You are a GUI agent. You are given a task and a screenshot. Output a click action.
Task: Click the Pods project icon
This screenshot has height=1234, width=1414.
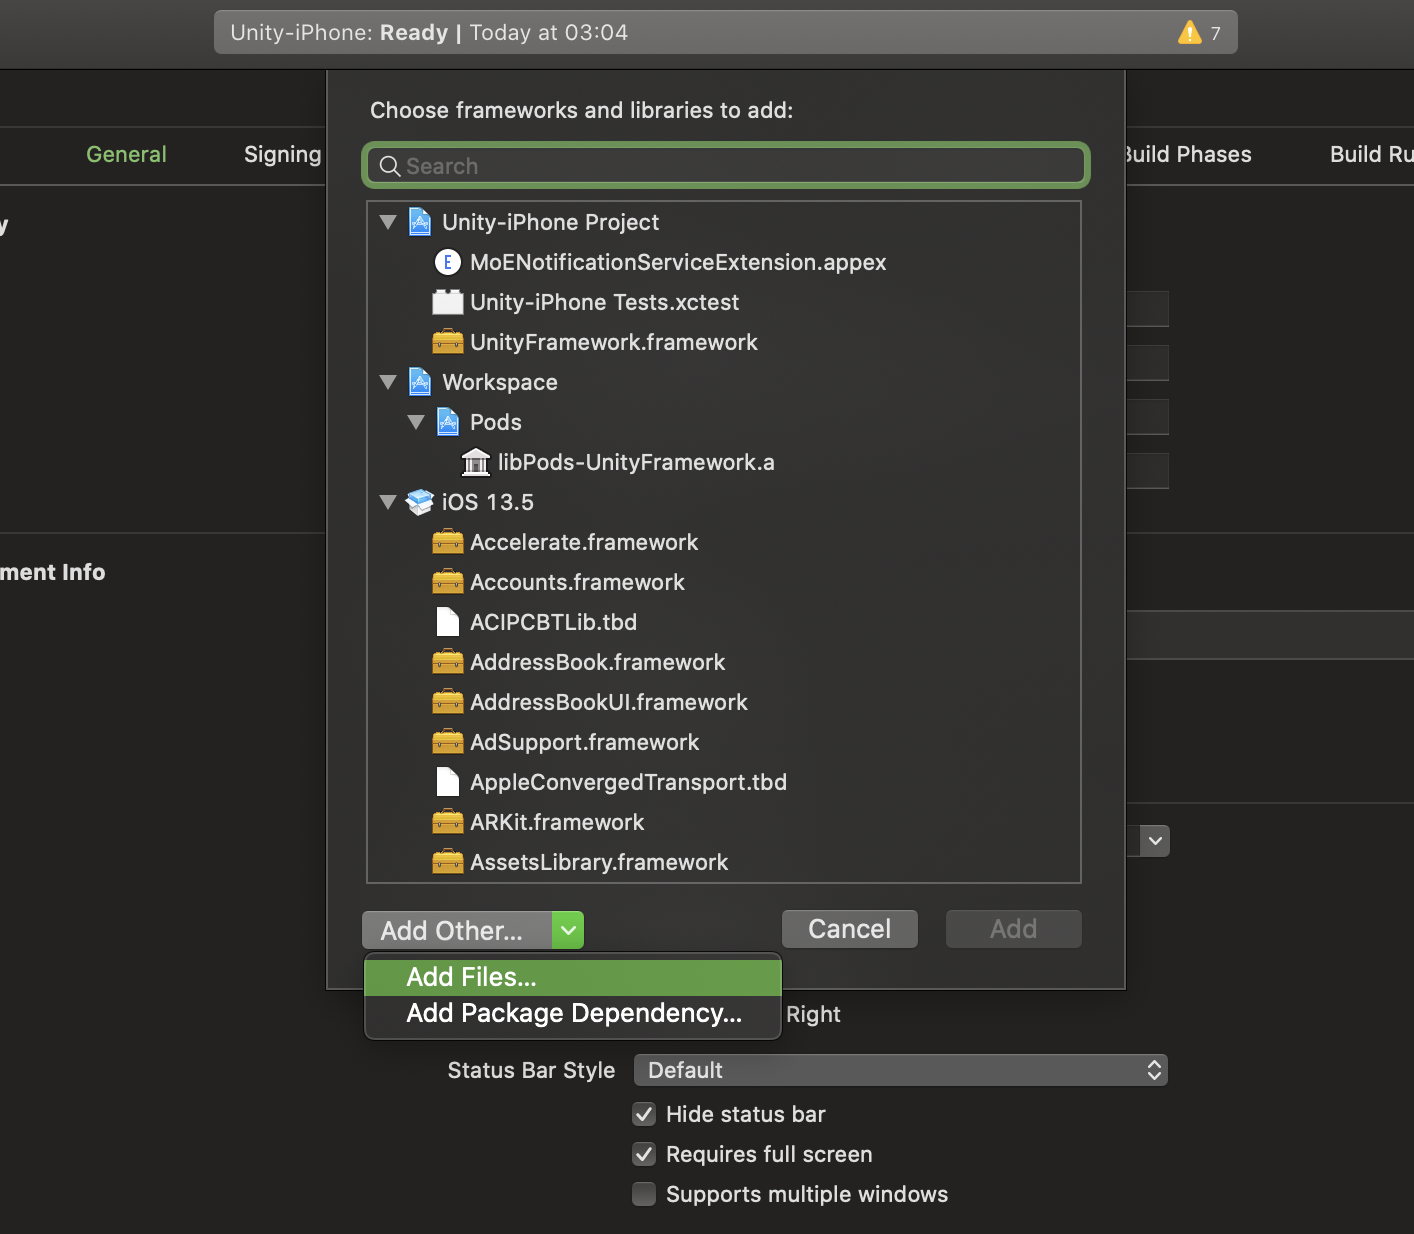tap(448, 422)
